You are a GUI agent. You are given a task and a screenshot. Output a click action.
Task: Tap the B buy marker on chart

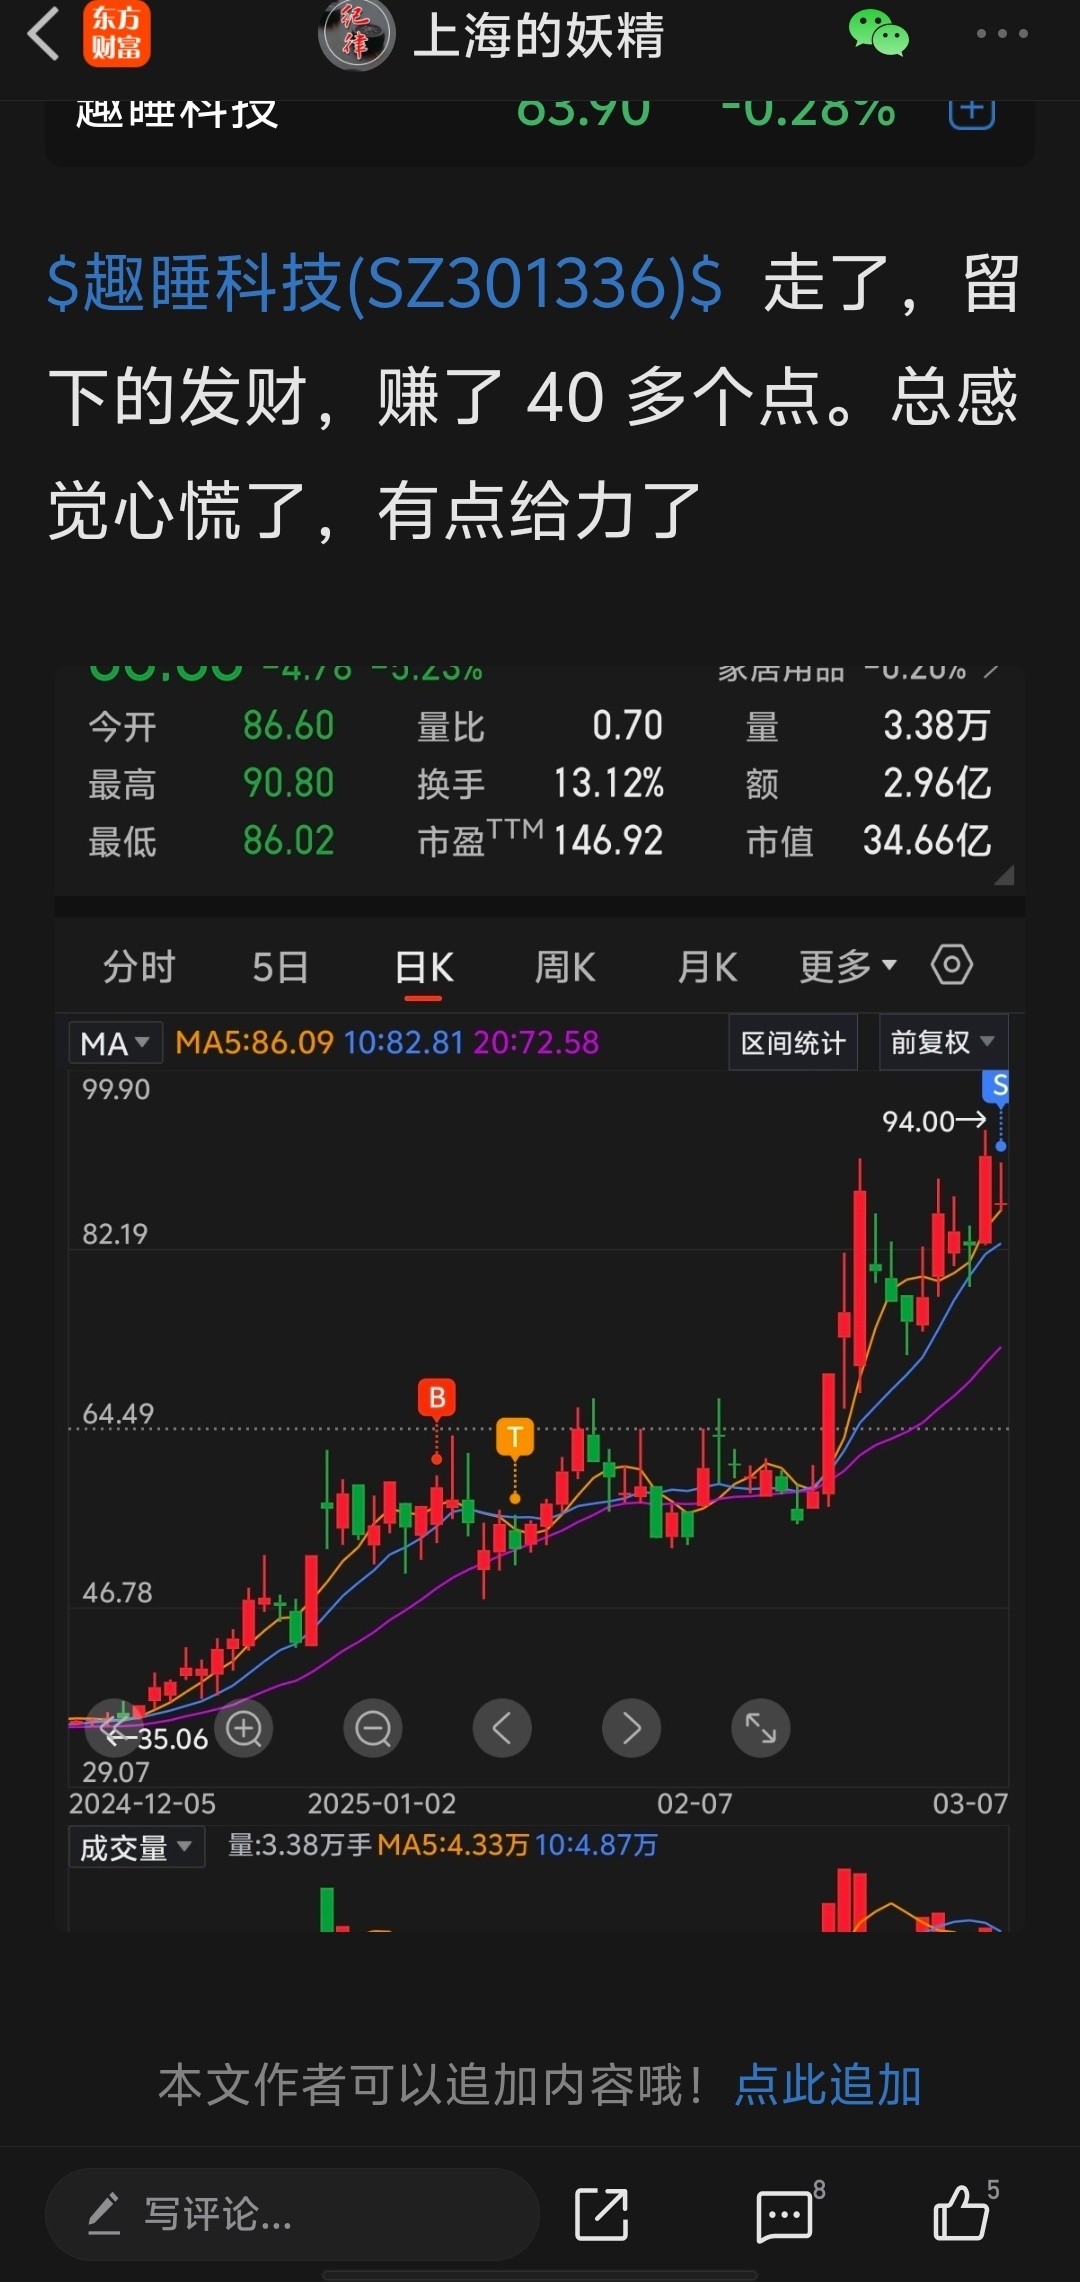(x=437, y=1397)
